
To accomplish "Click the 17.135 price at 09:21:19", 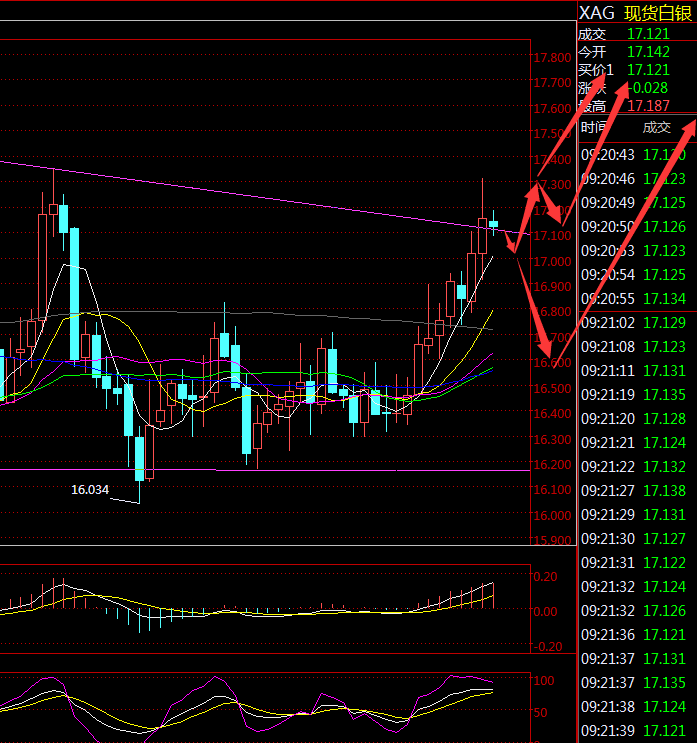I will coord(664,395).
